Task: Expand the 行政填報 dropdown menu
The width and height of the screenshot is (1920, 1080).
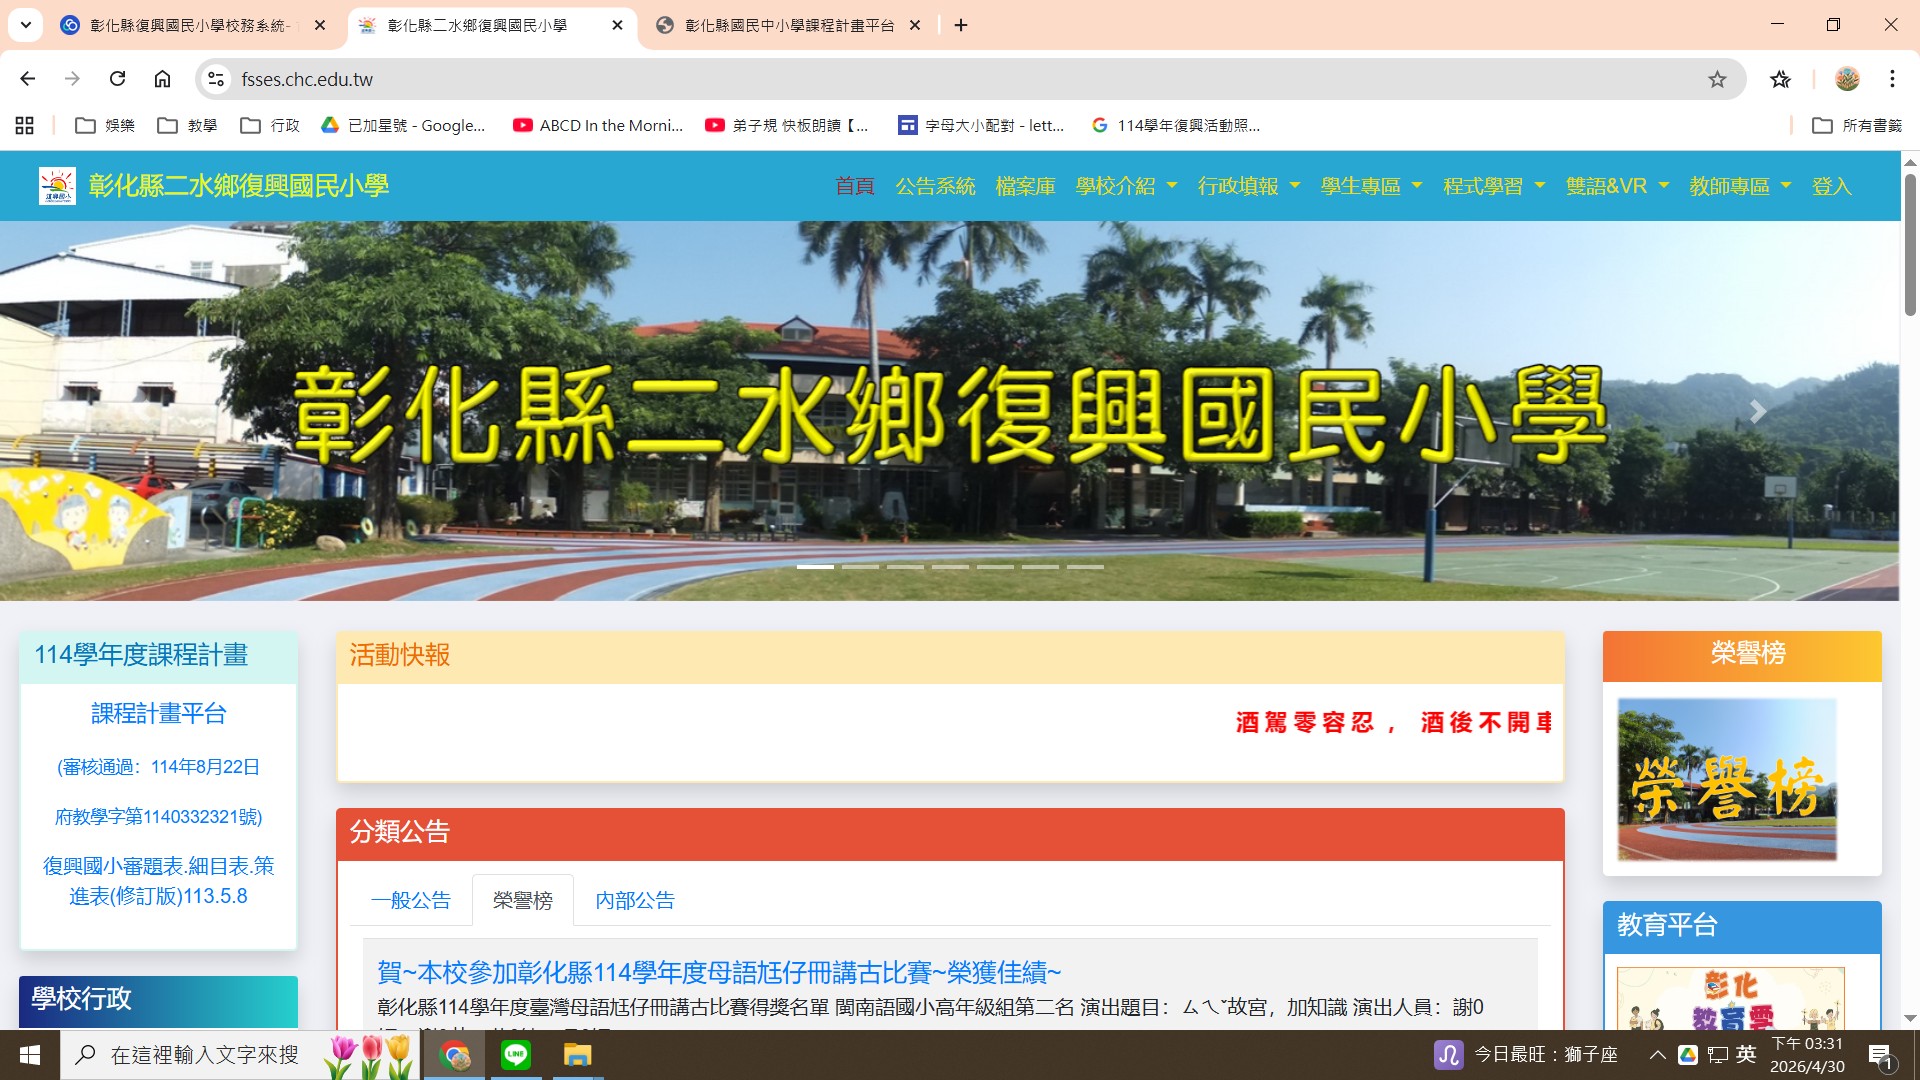Action: click(x=1249, y=186)
